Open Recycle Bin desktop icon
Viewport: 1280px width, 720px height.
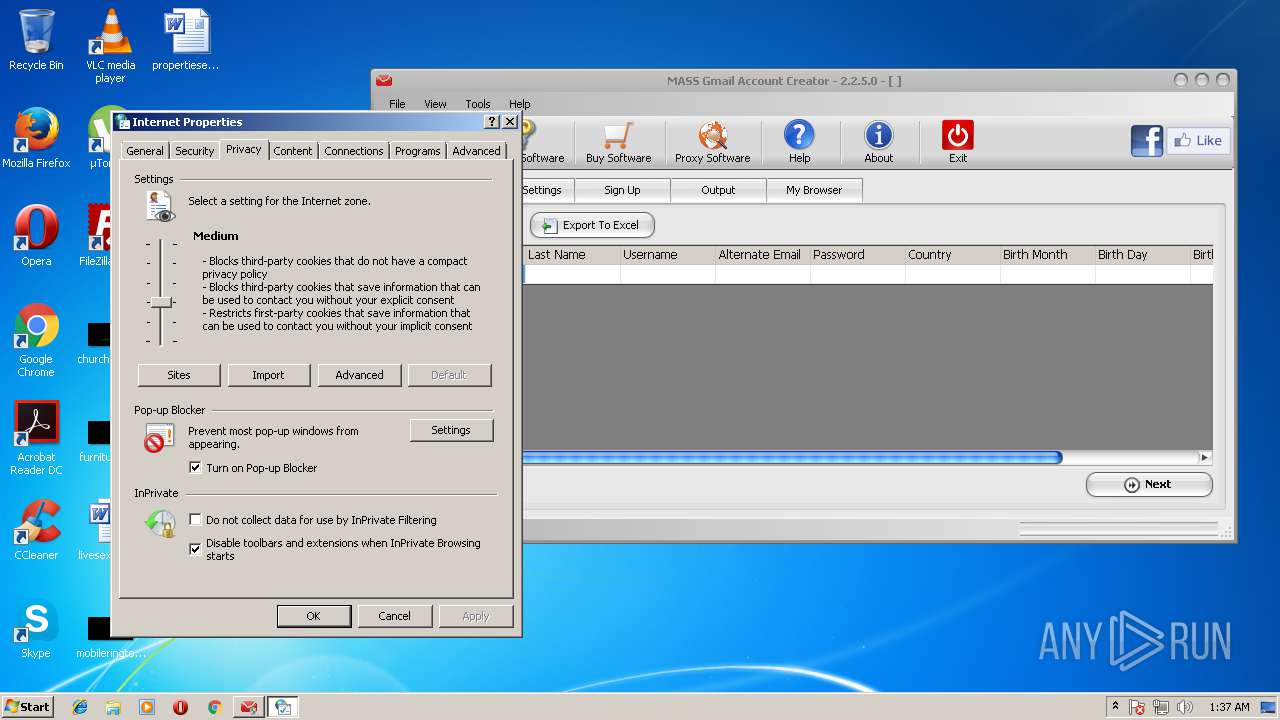pyautogui.click(x=36, y=40)
